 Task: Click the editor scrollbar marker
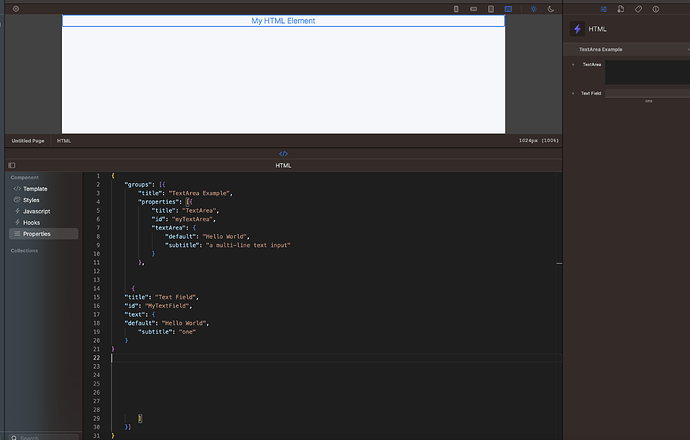click(559, 264)
